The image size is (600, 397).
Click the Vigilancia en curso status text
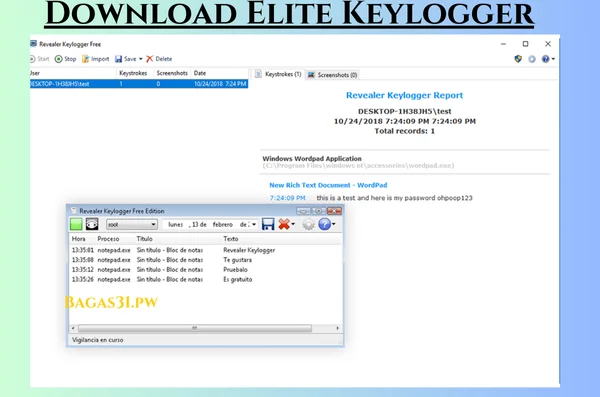pyautogui.click(x=98, y=340)
